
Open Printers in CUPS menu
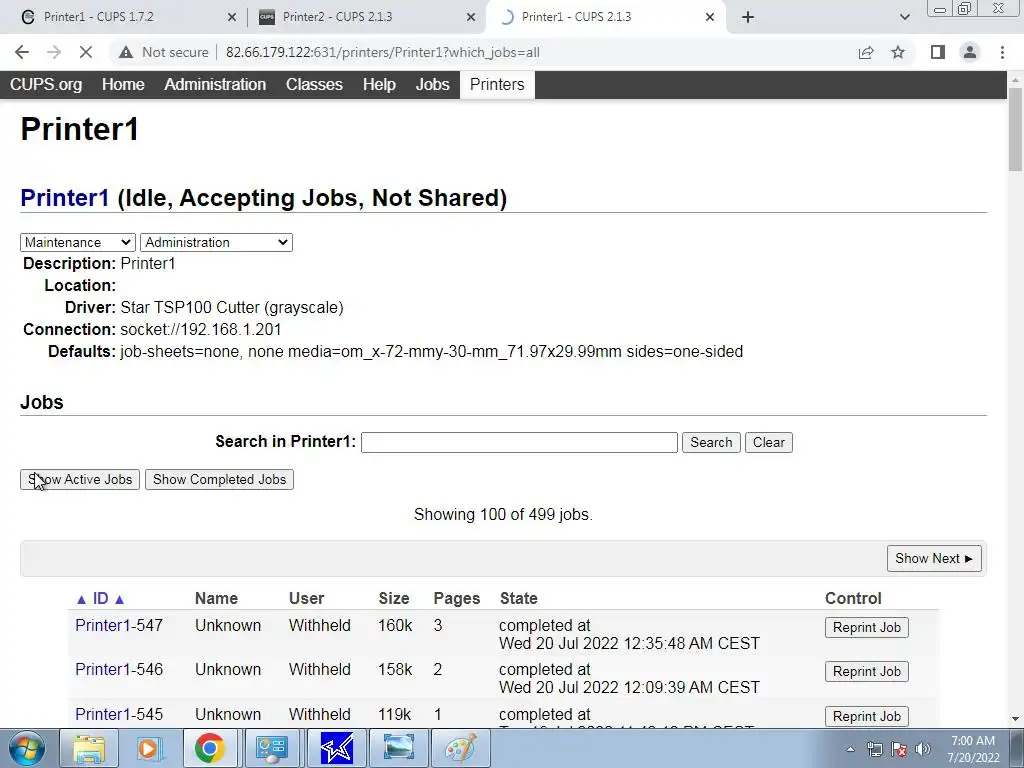(497, 84)
